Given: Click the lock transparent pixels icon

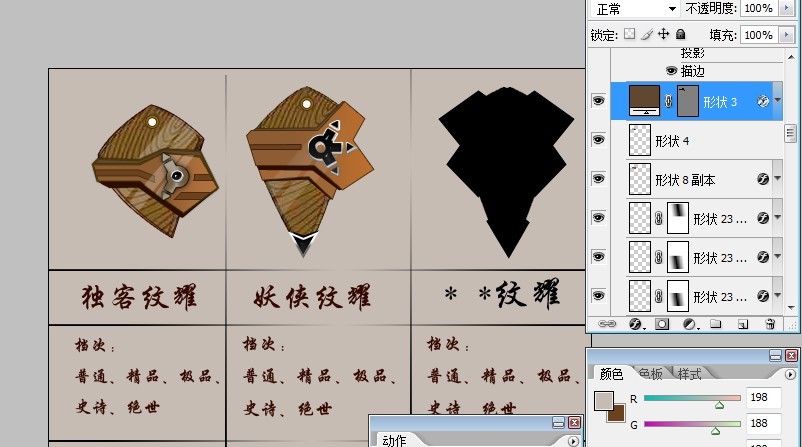Looking at the screenshot, I should [630, 34].
